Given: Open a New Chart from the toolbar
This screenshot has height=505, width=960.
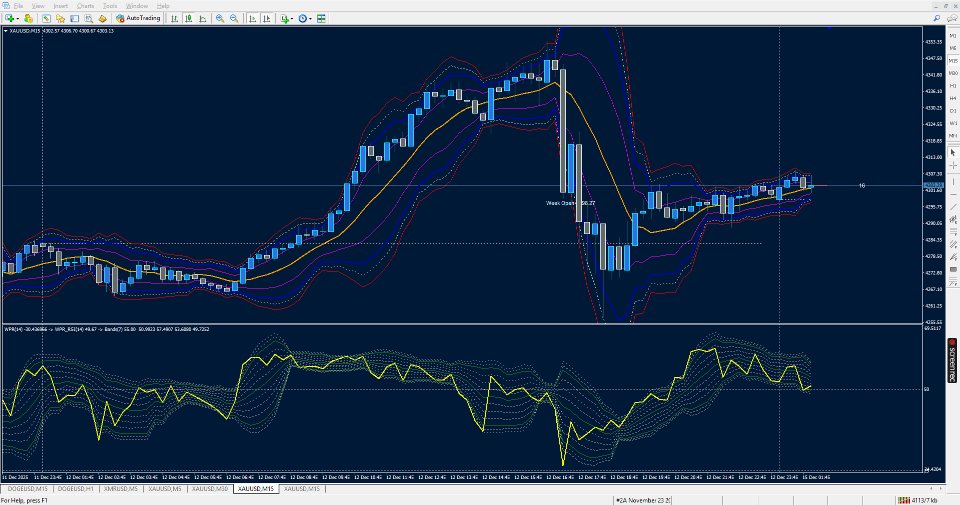Looking at the screenshot, I should (9, 18).
